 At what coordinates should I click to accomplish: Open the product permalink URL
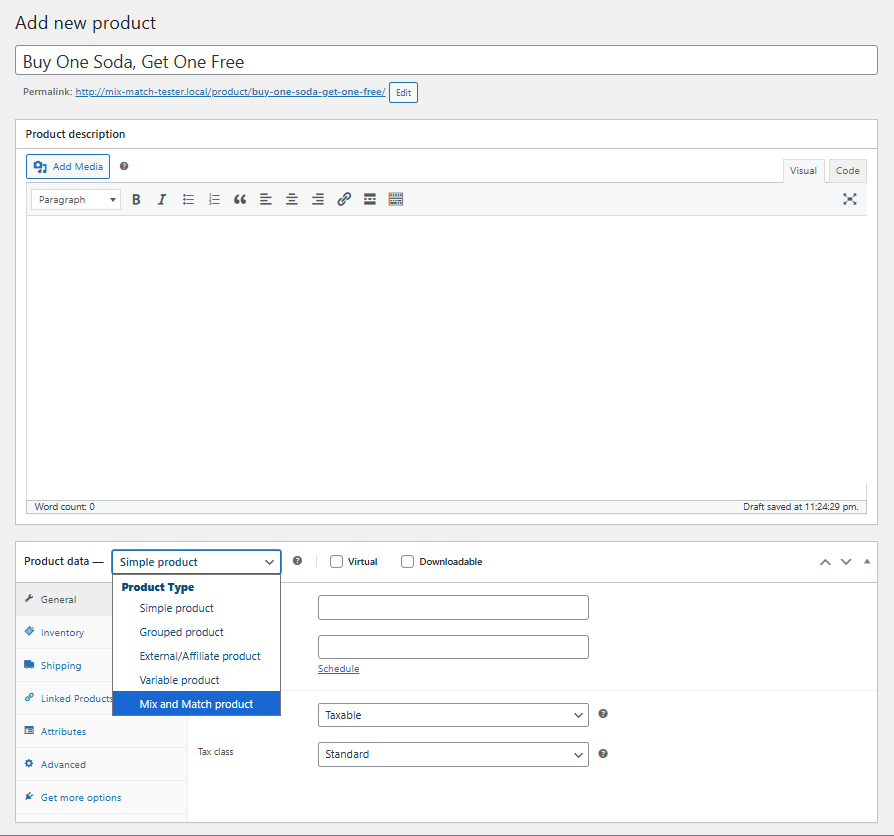(x=230, y=92)
